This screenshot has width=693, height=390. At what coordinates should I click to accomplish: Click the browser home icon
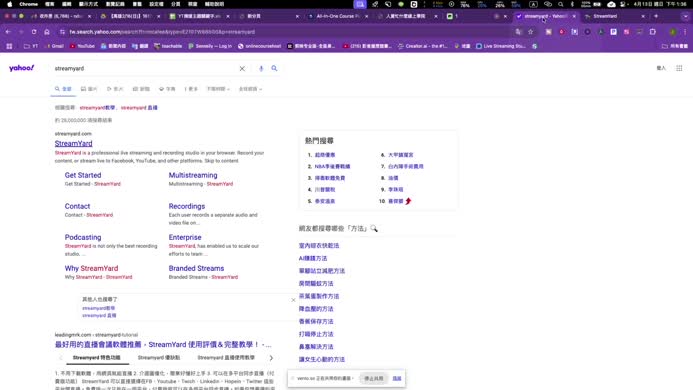(x=47, y=32)
